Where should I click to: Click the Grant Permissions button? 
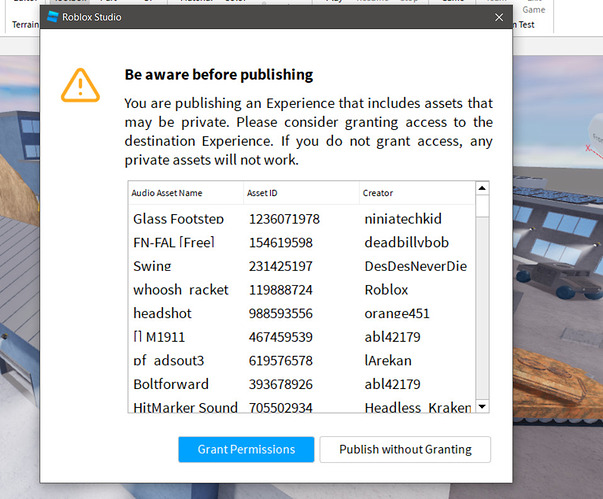click(246, 449)
